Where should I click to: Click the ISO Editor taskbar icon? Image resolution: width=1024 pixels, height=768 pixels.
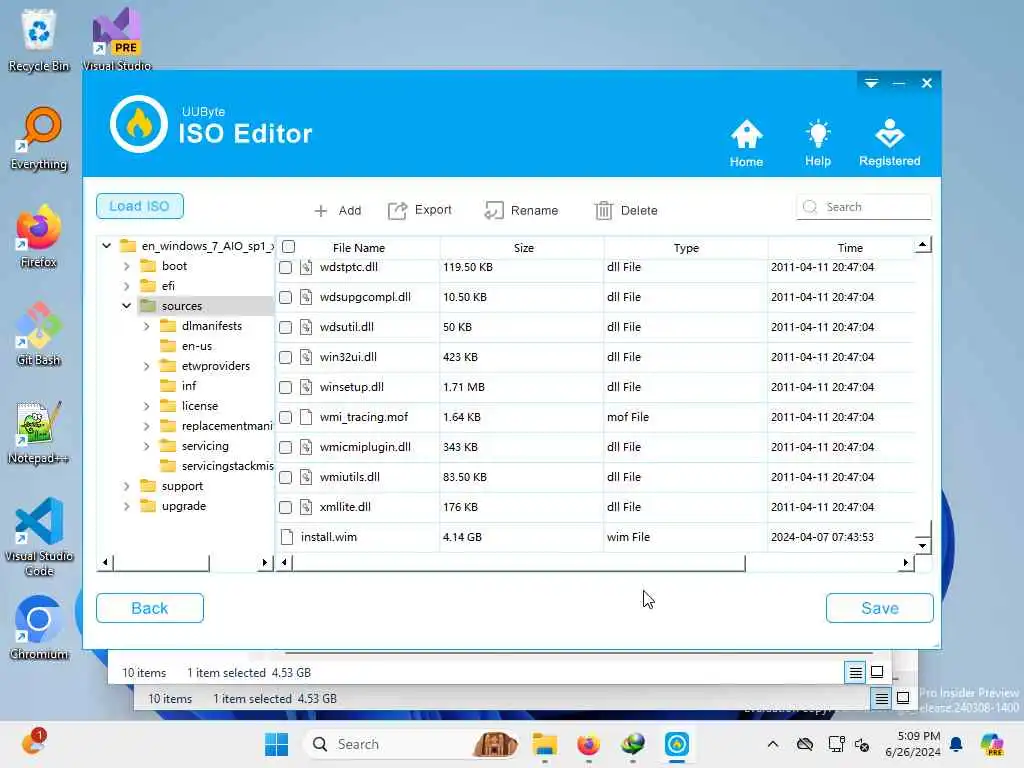click(x=677, y=744)
